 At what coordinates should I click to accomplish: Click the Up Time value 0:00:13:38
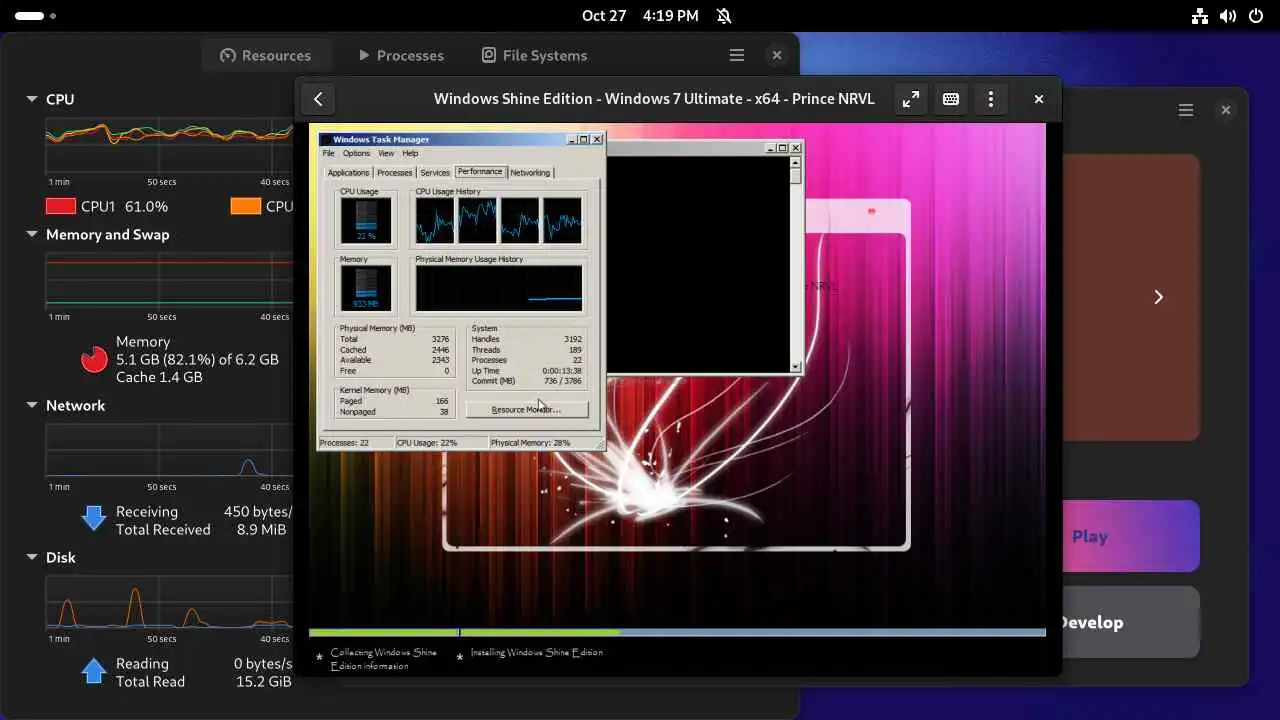tap(562, 371)
